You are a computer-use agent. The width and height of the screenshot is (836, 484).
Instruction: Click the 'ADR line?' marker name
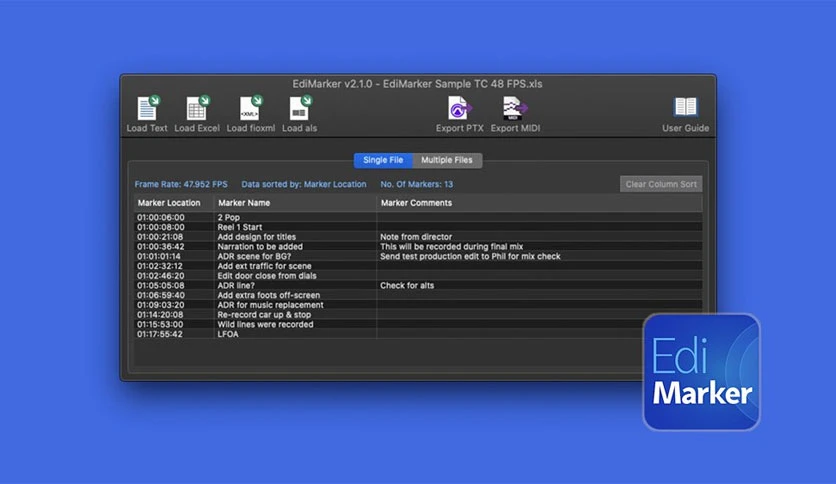[x=236, y=286]
